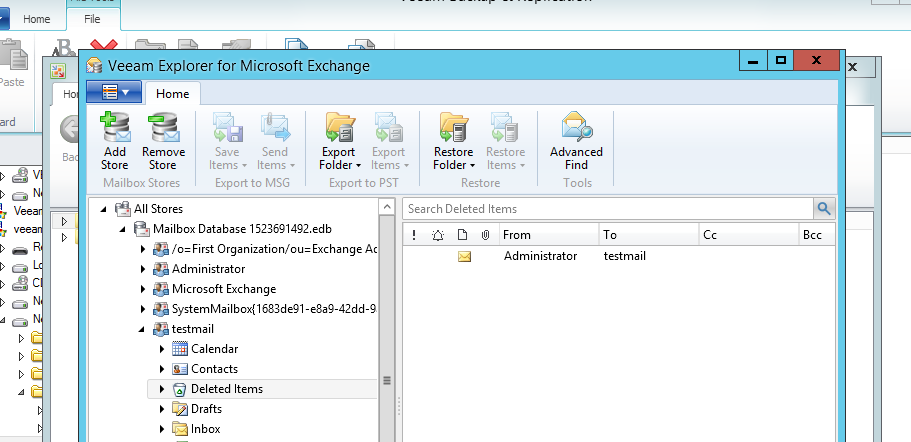
Task: Switch to Home tab in Veeam Backup window
Action: [x=37, y=19]
